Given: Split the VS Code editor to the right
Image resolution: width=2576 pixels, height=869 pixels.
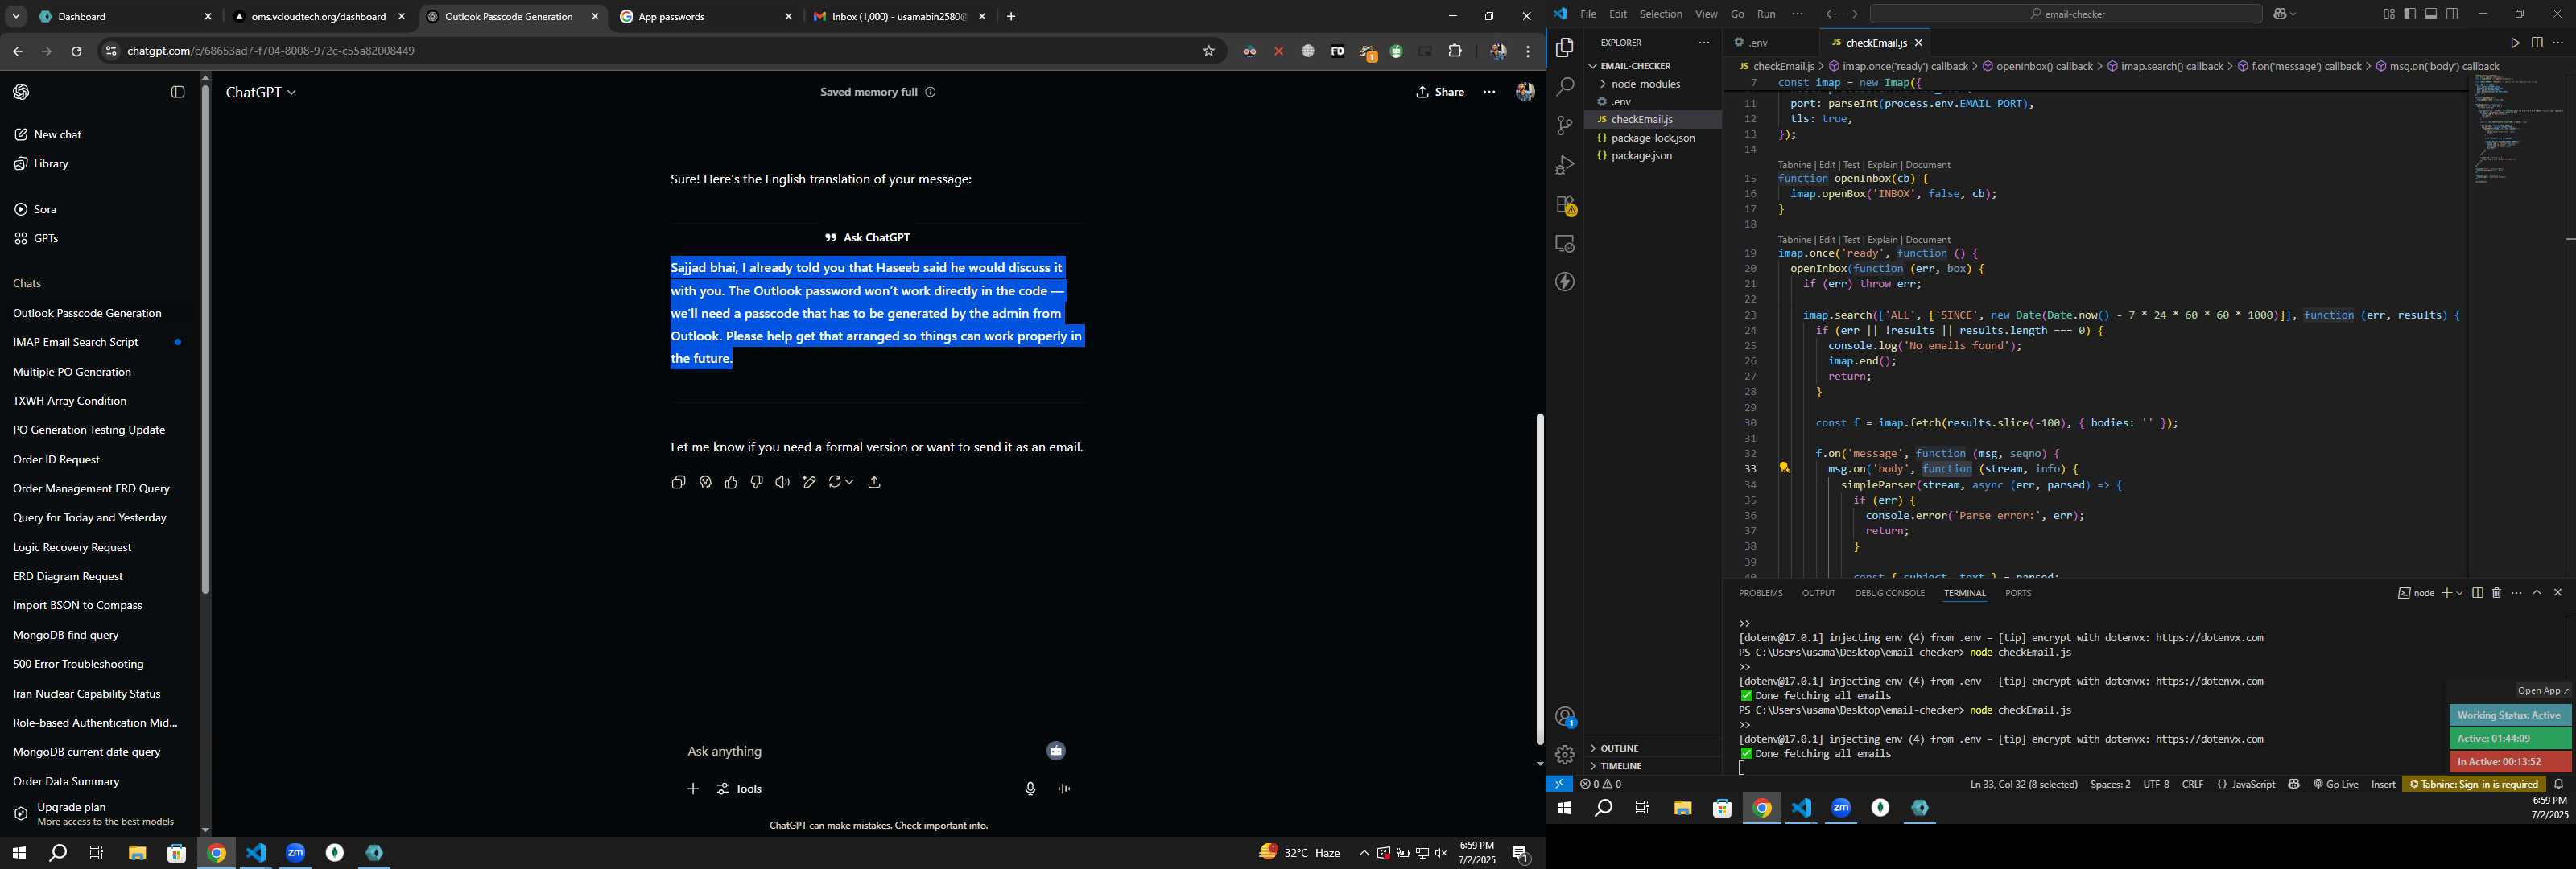Looking at the screenshot, I should click(x=2536, y=43).
